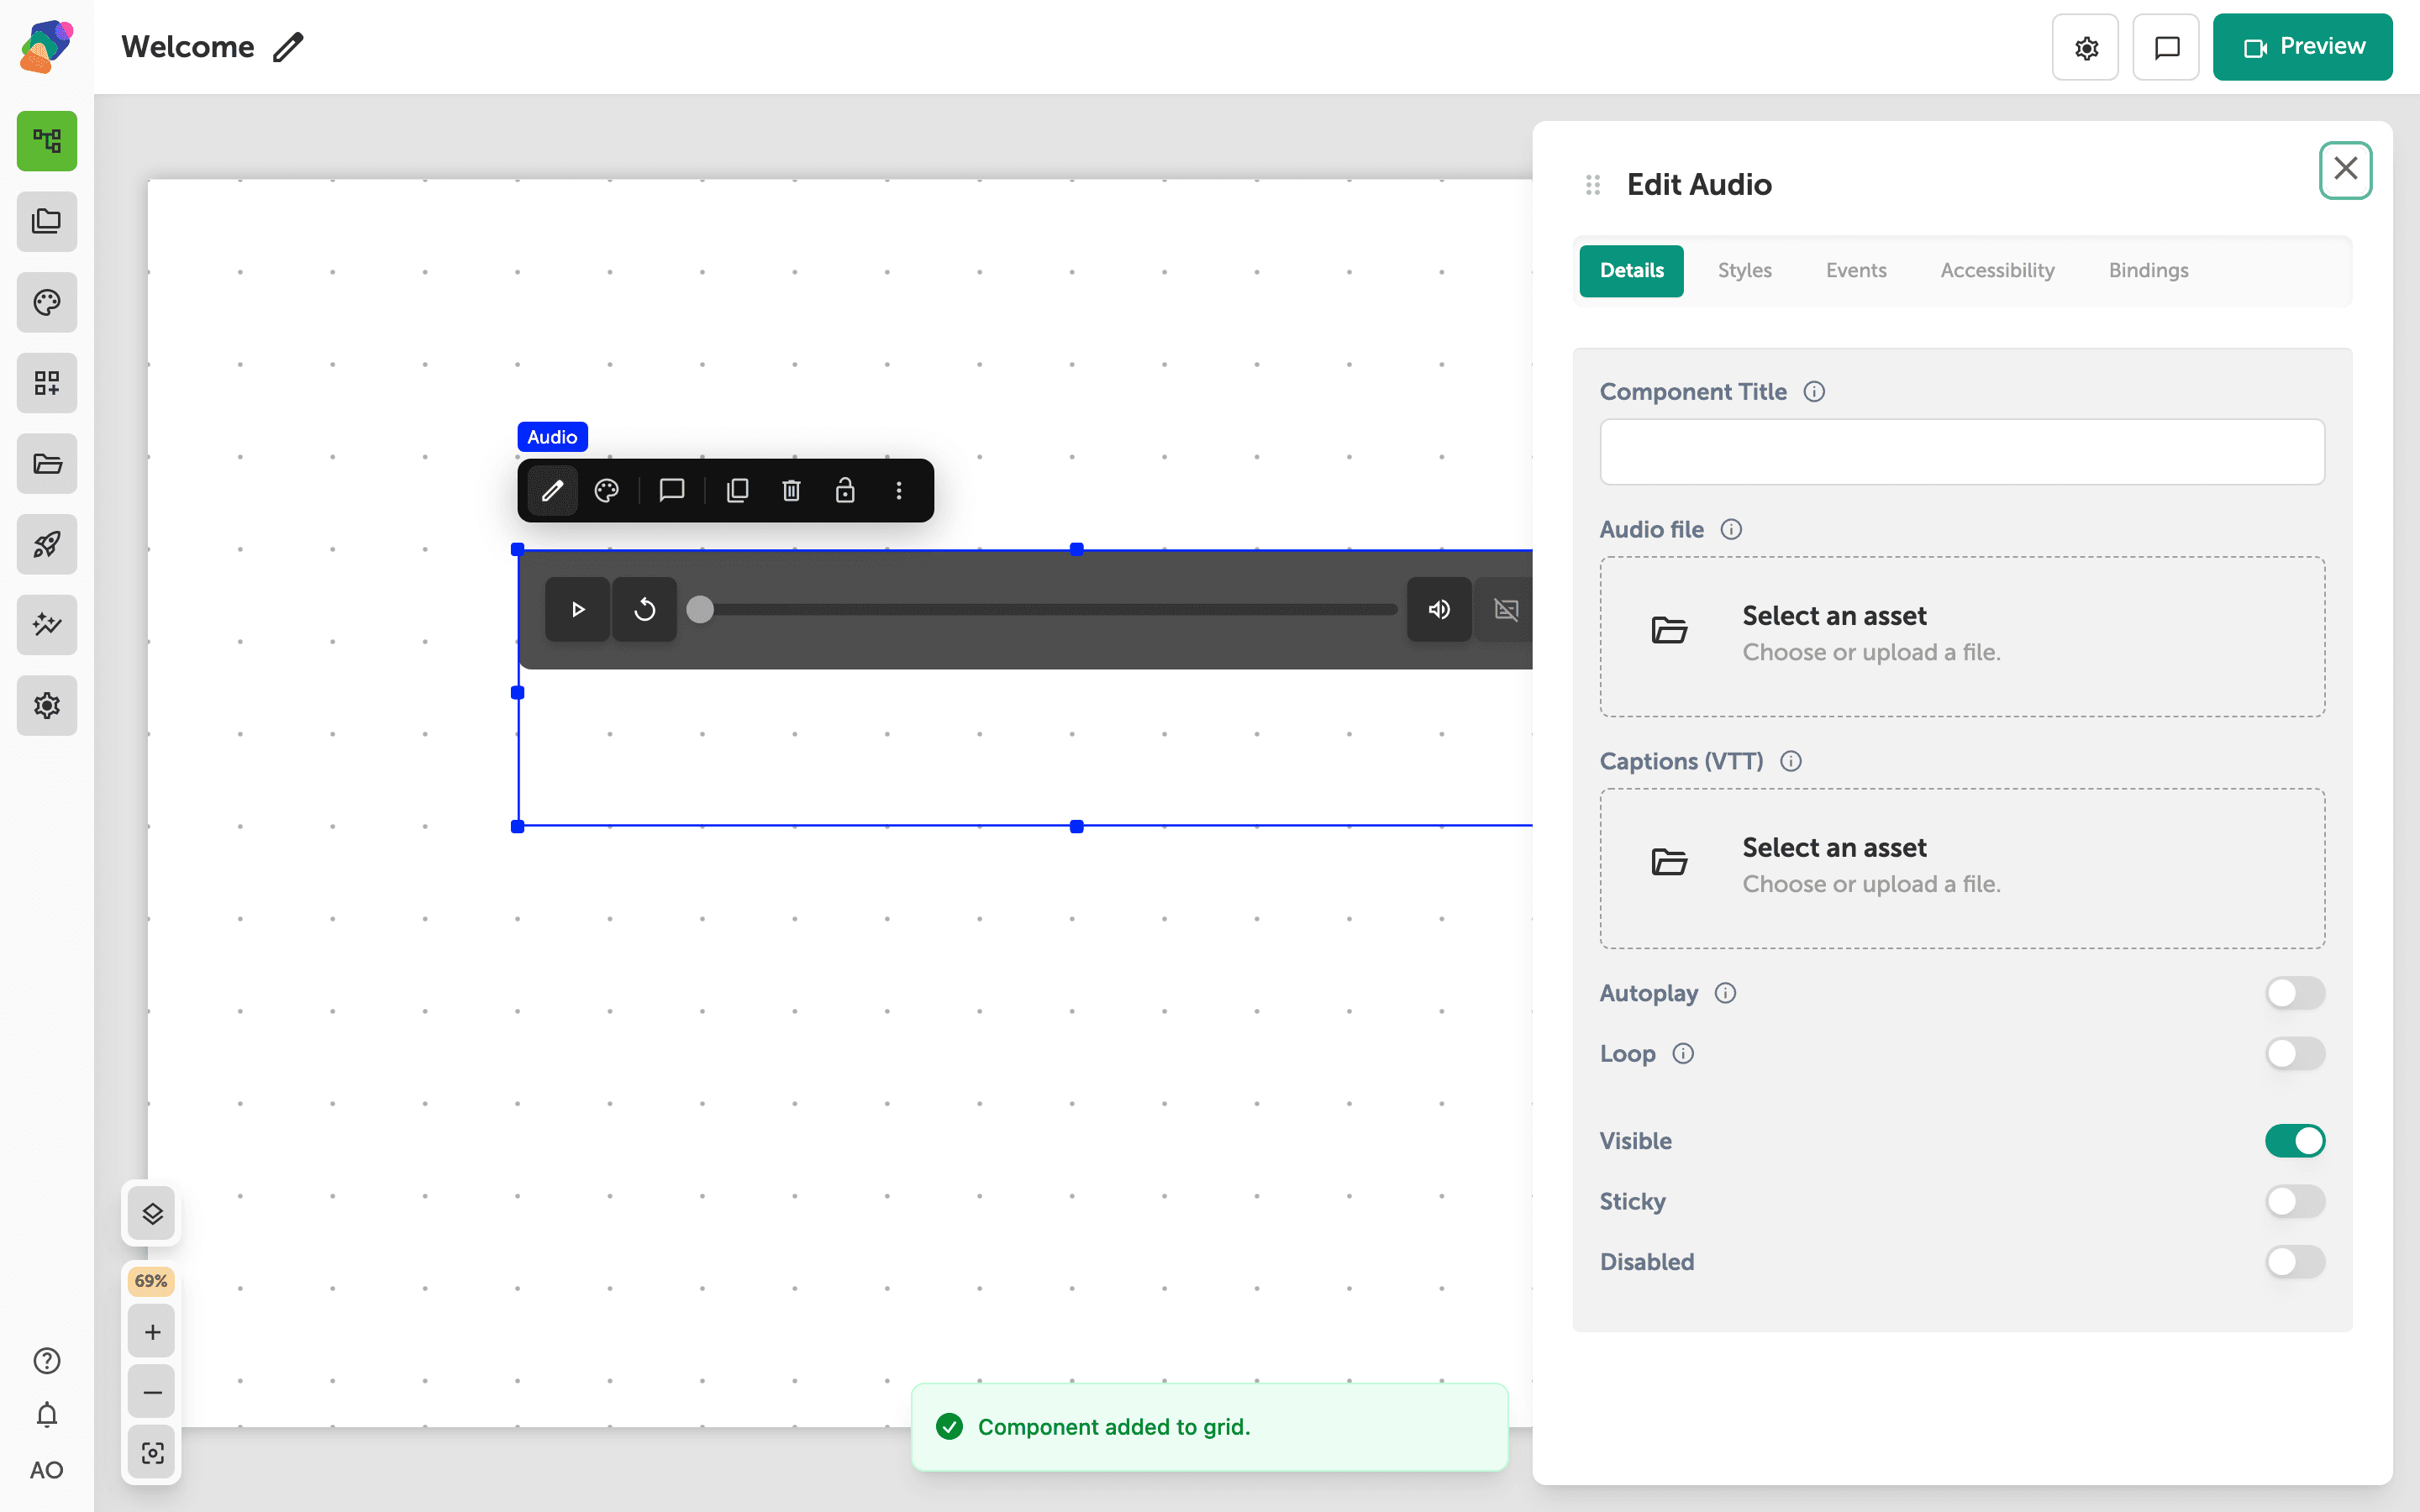Switch to the Accessibility tab
The image size is (2420, 1512).
click(x=1997, y=271)
